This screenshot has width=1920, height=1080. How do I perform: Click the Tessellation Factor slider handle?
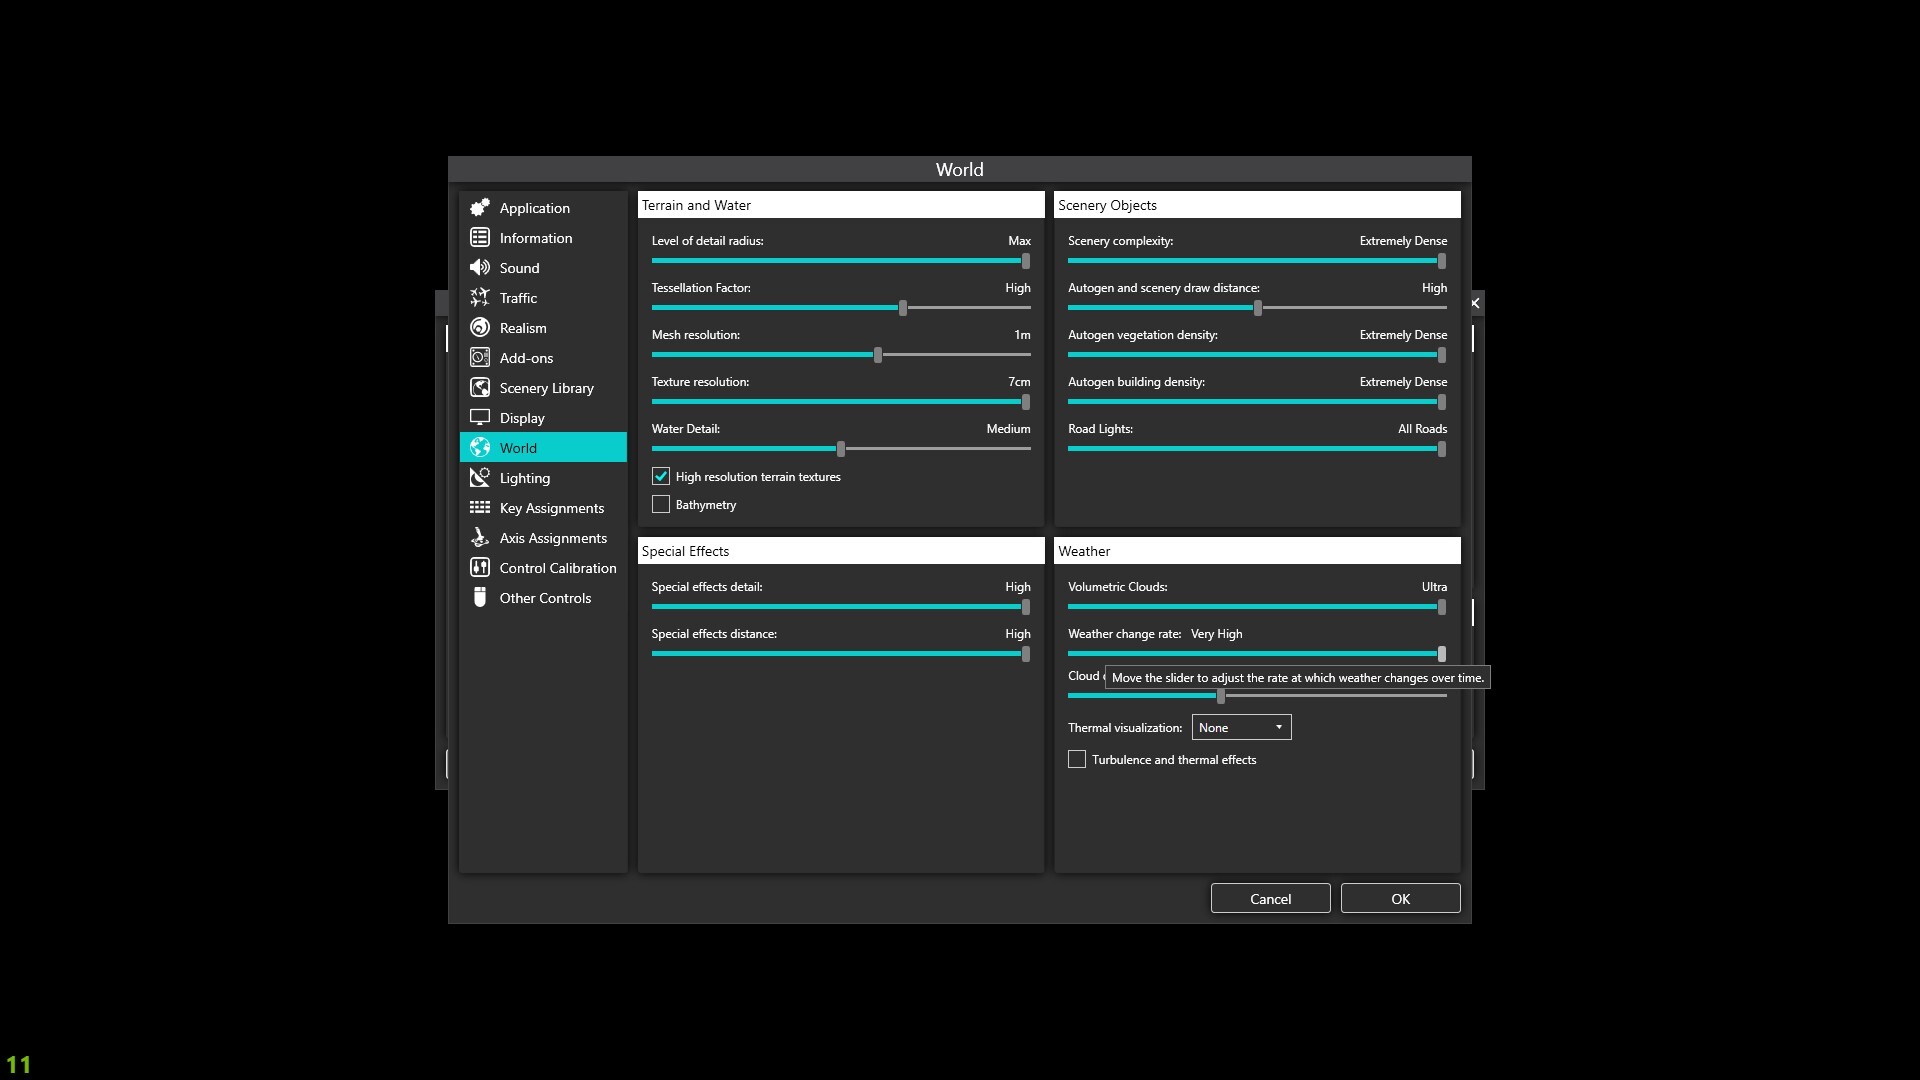click(903, 308)
